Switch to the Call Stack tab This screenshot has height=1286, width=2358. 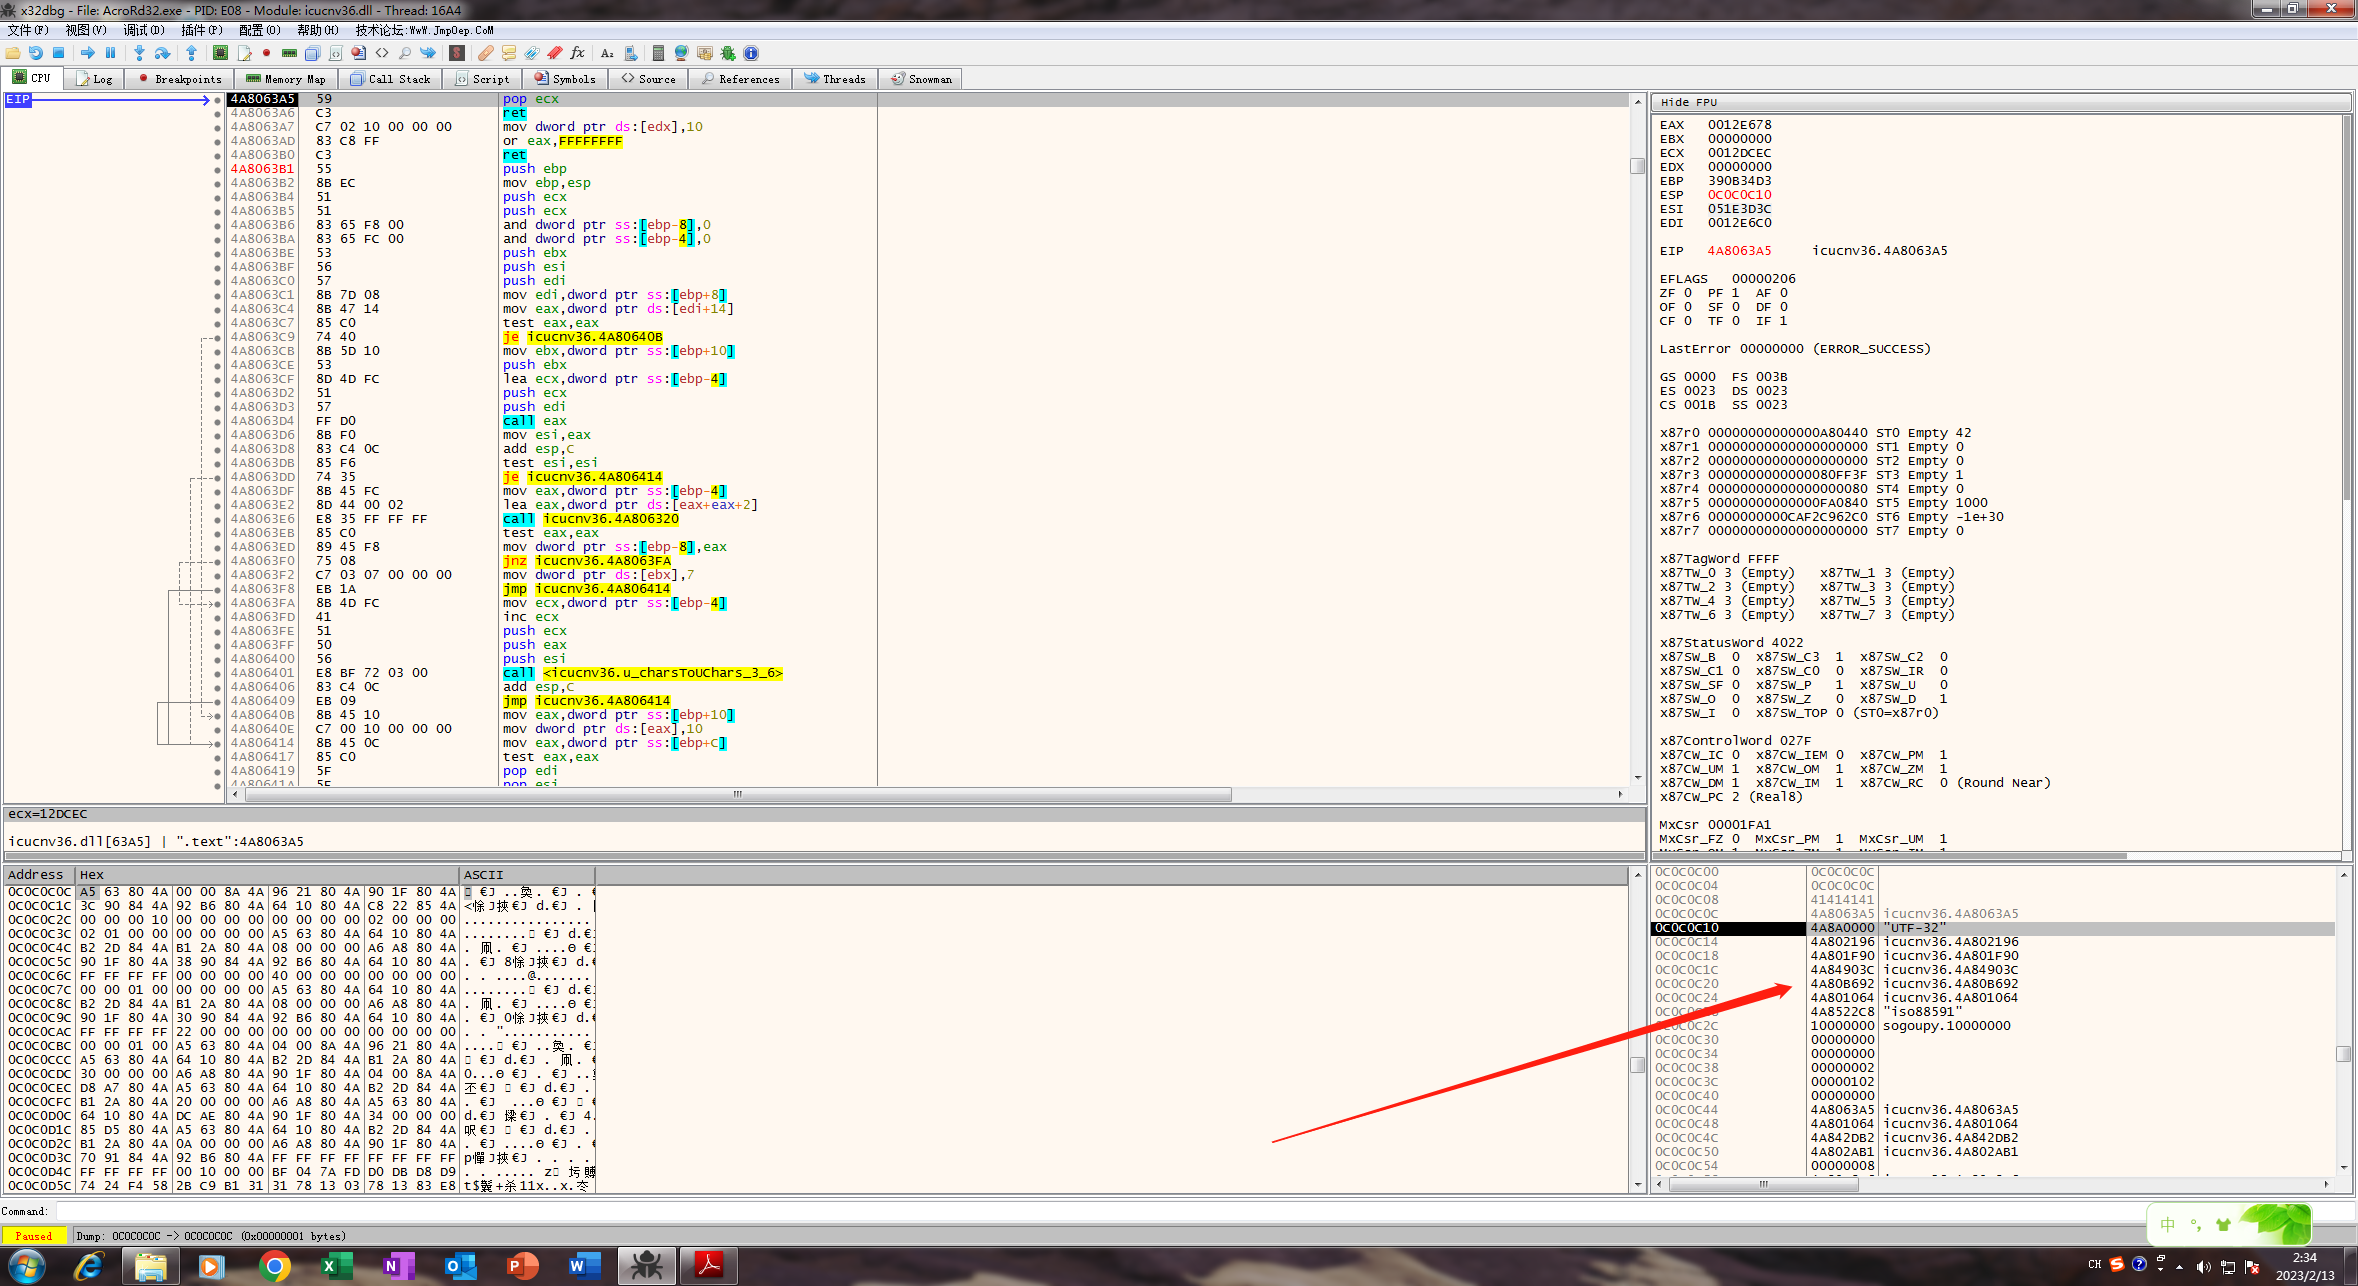(391, 79)
